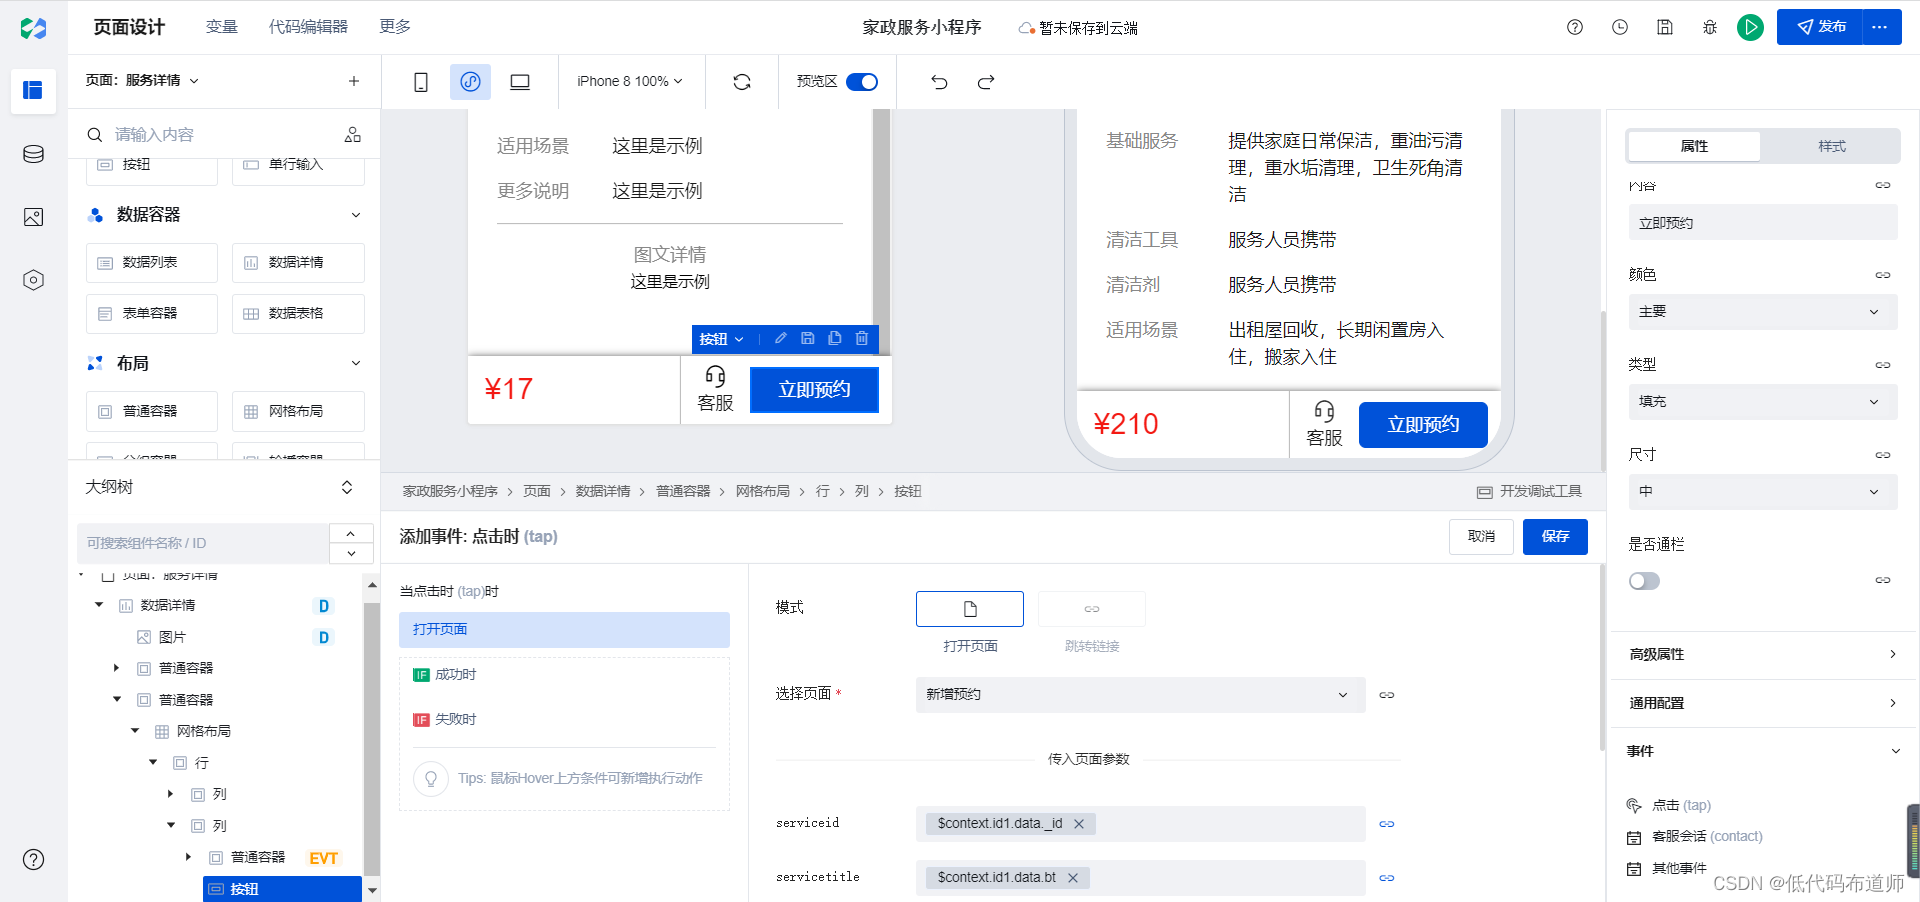Remove the $context.id1.data._id tag
The image size is (1920, 902).
[x=1079, y=824]
